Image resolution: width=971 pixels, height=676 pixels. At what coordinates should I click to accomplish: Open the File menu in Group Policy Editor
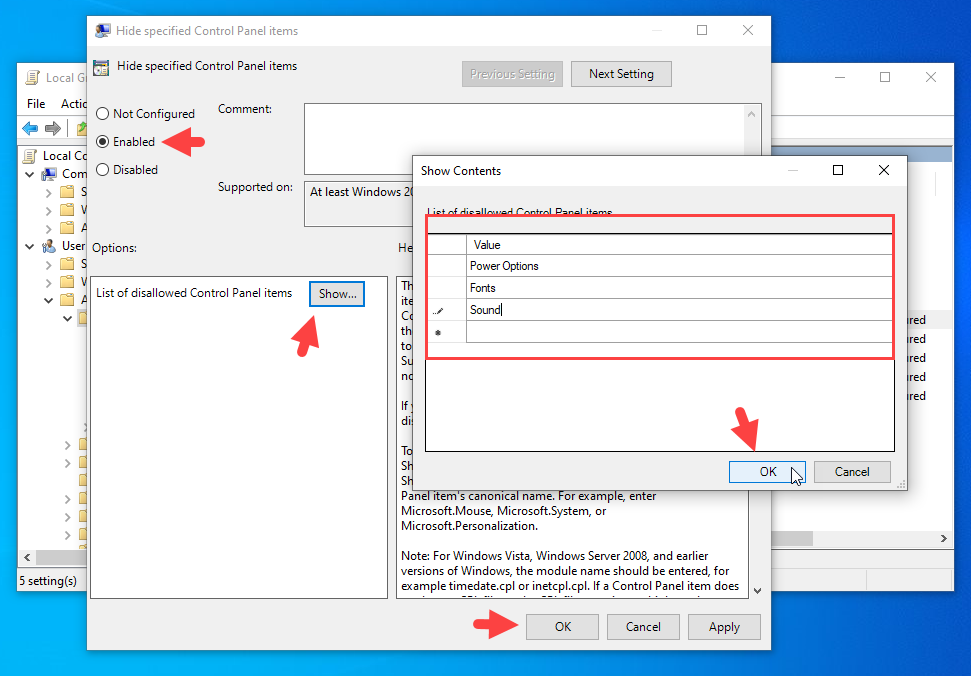36,103
